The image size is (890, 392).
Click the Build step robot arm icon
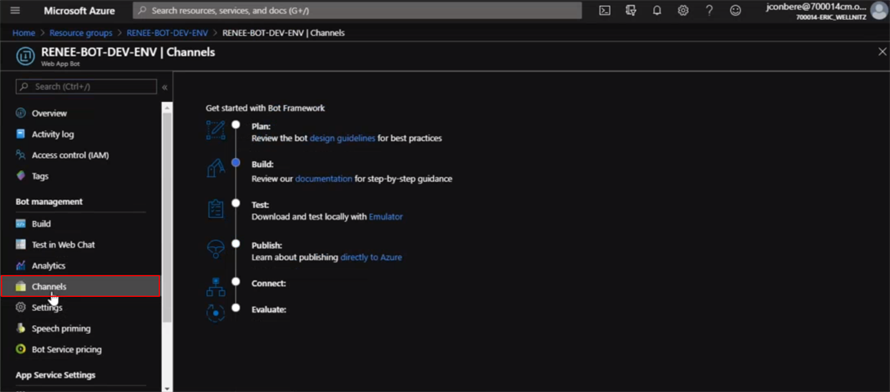(216, 169)
